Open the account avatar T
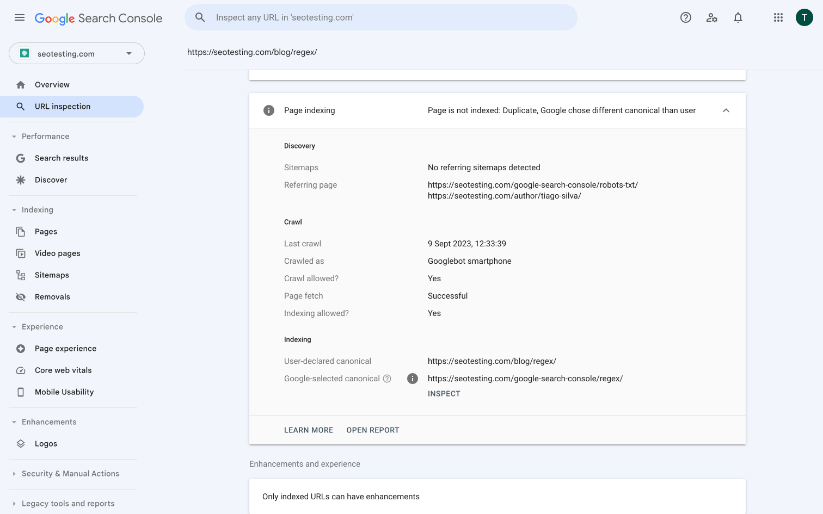Screen dimensions: 823x514 804,18
